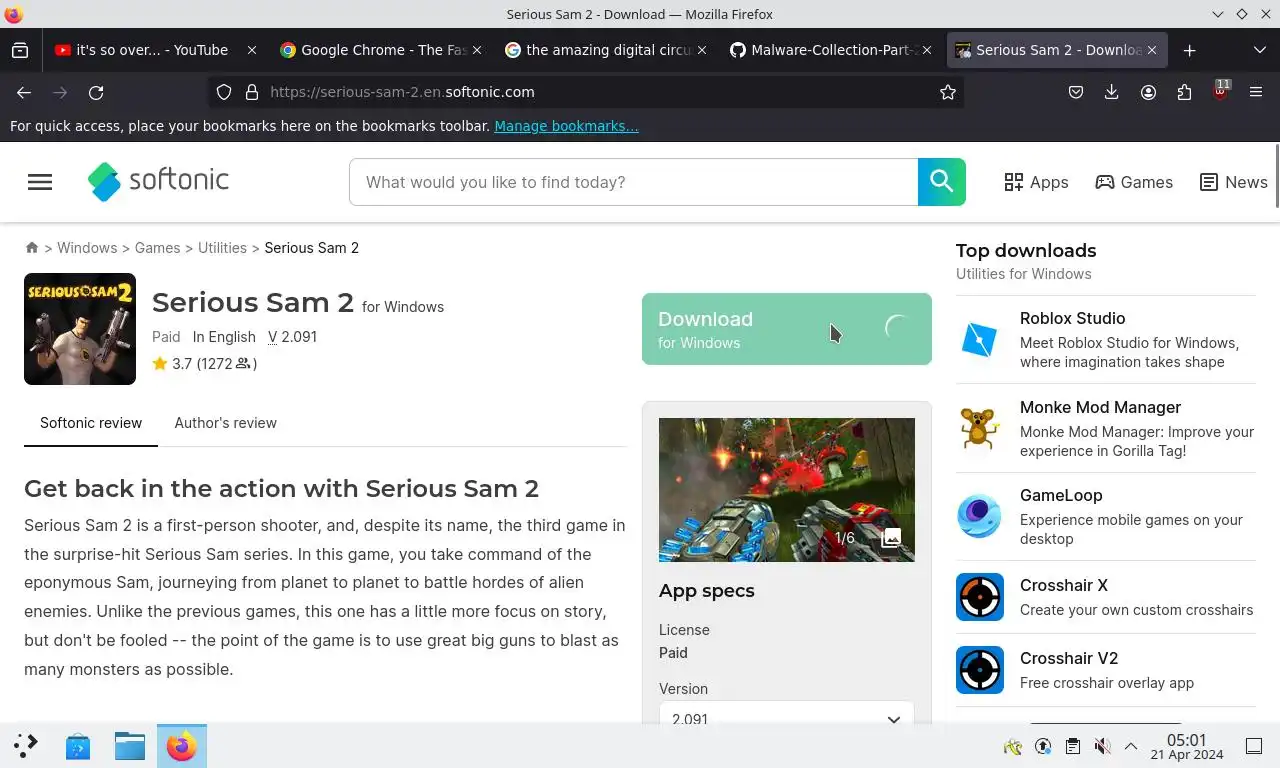Open GameLoop title link
1280x768 pixels.
coord(1061,495)
